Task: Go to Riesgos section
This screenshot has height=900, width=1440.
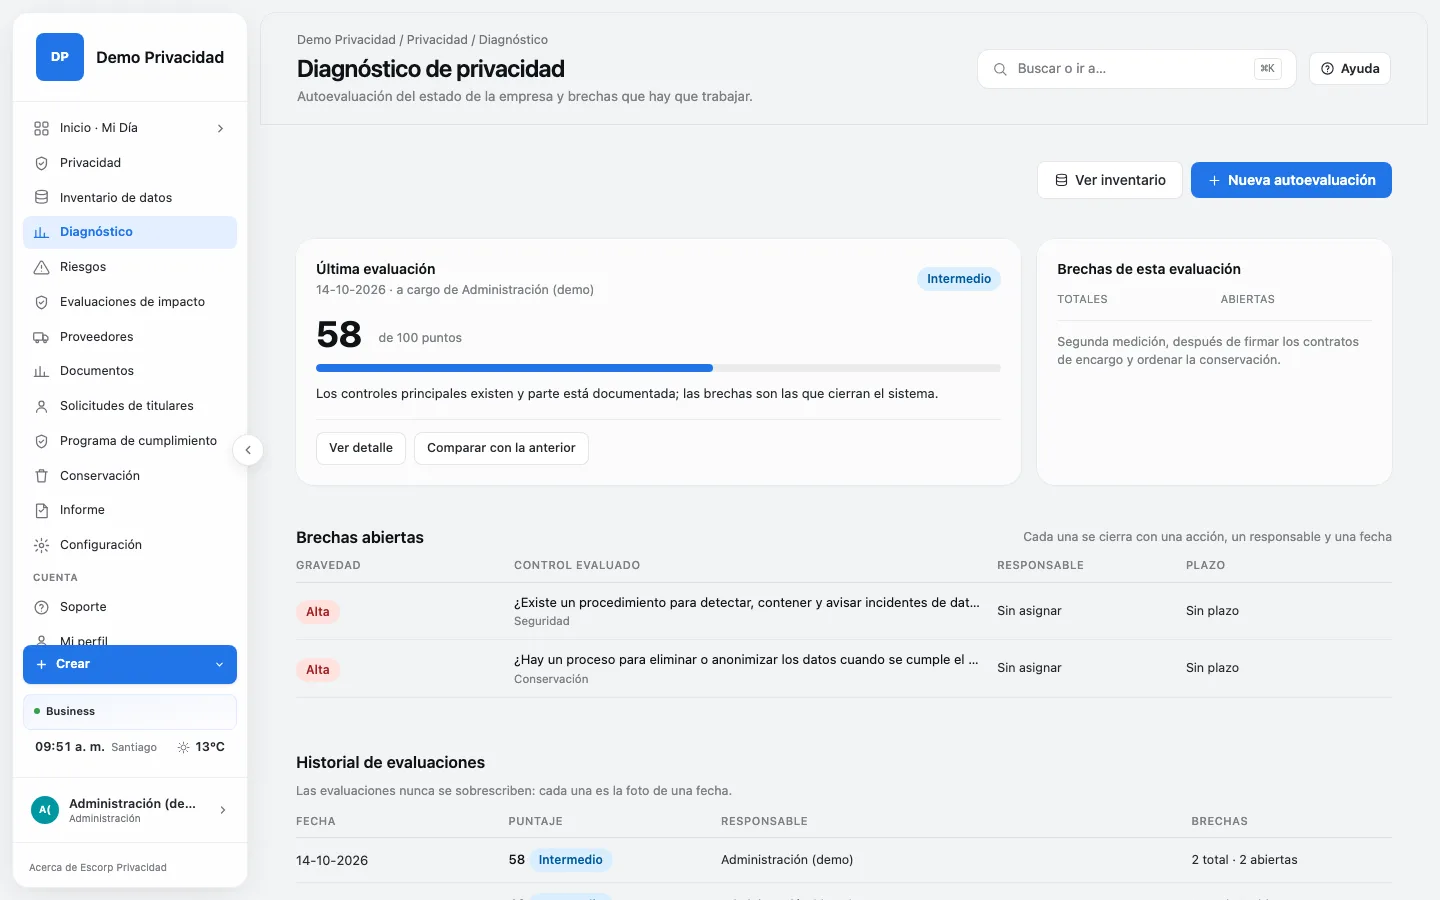Action: coord(130,267)
